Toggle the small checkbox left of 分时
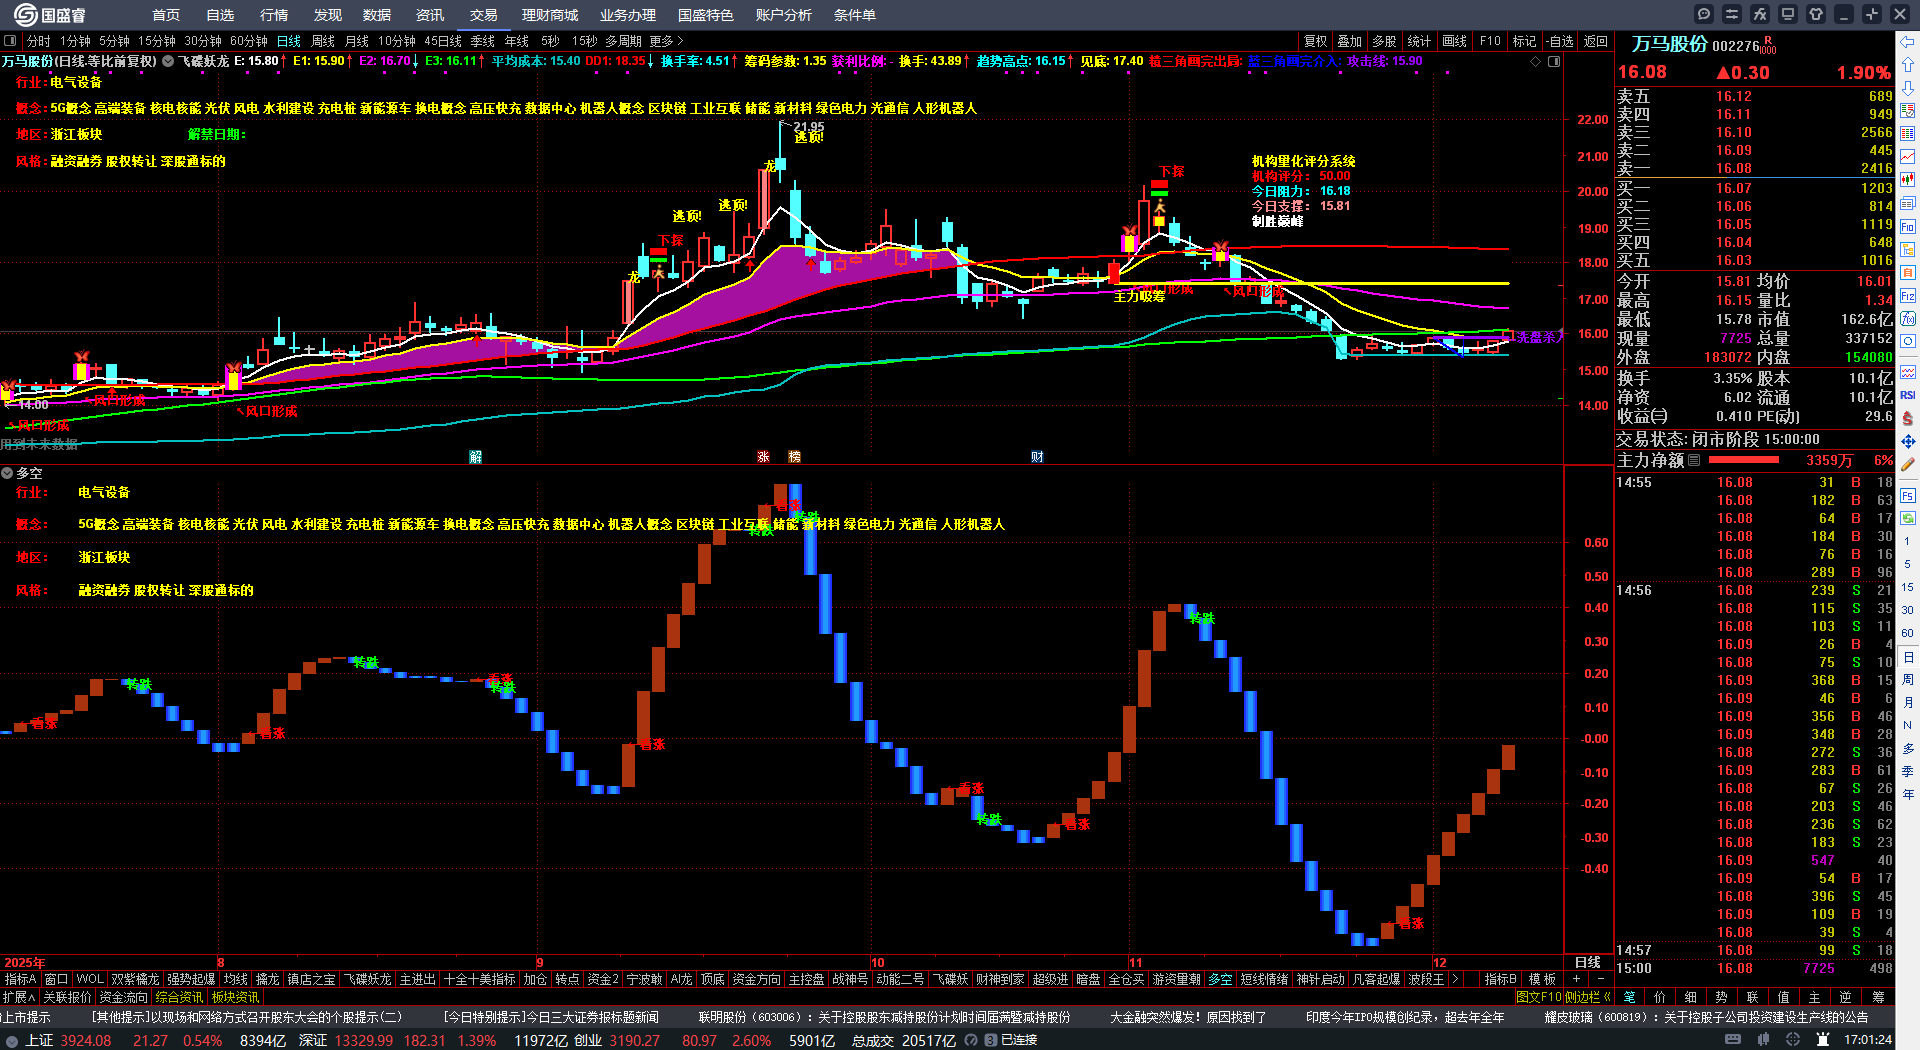Image resolution: width=1920 pixels, height=1050 pixels. click(10, 41)
